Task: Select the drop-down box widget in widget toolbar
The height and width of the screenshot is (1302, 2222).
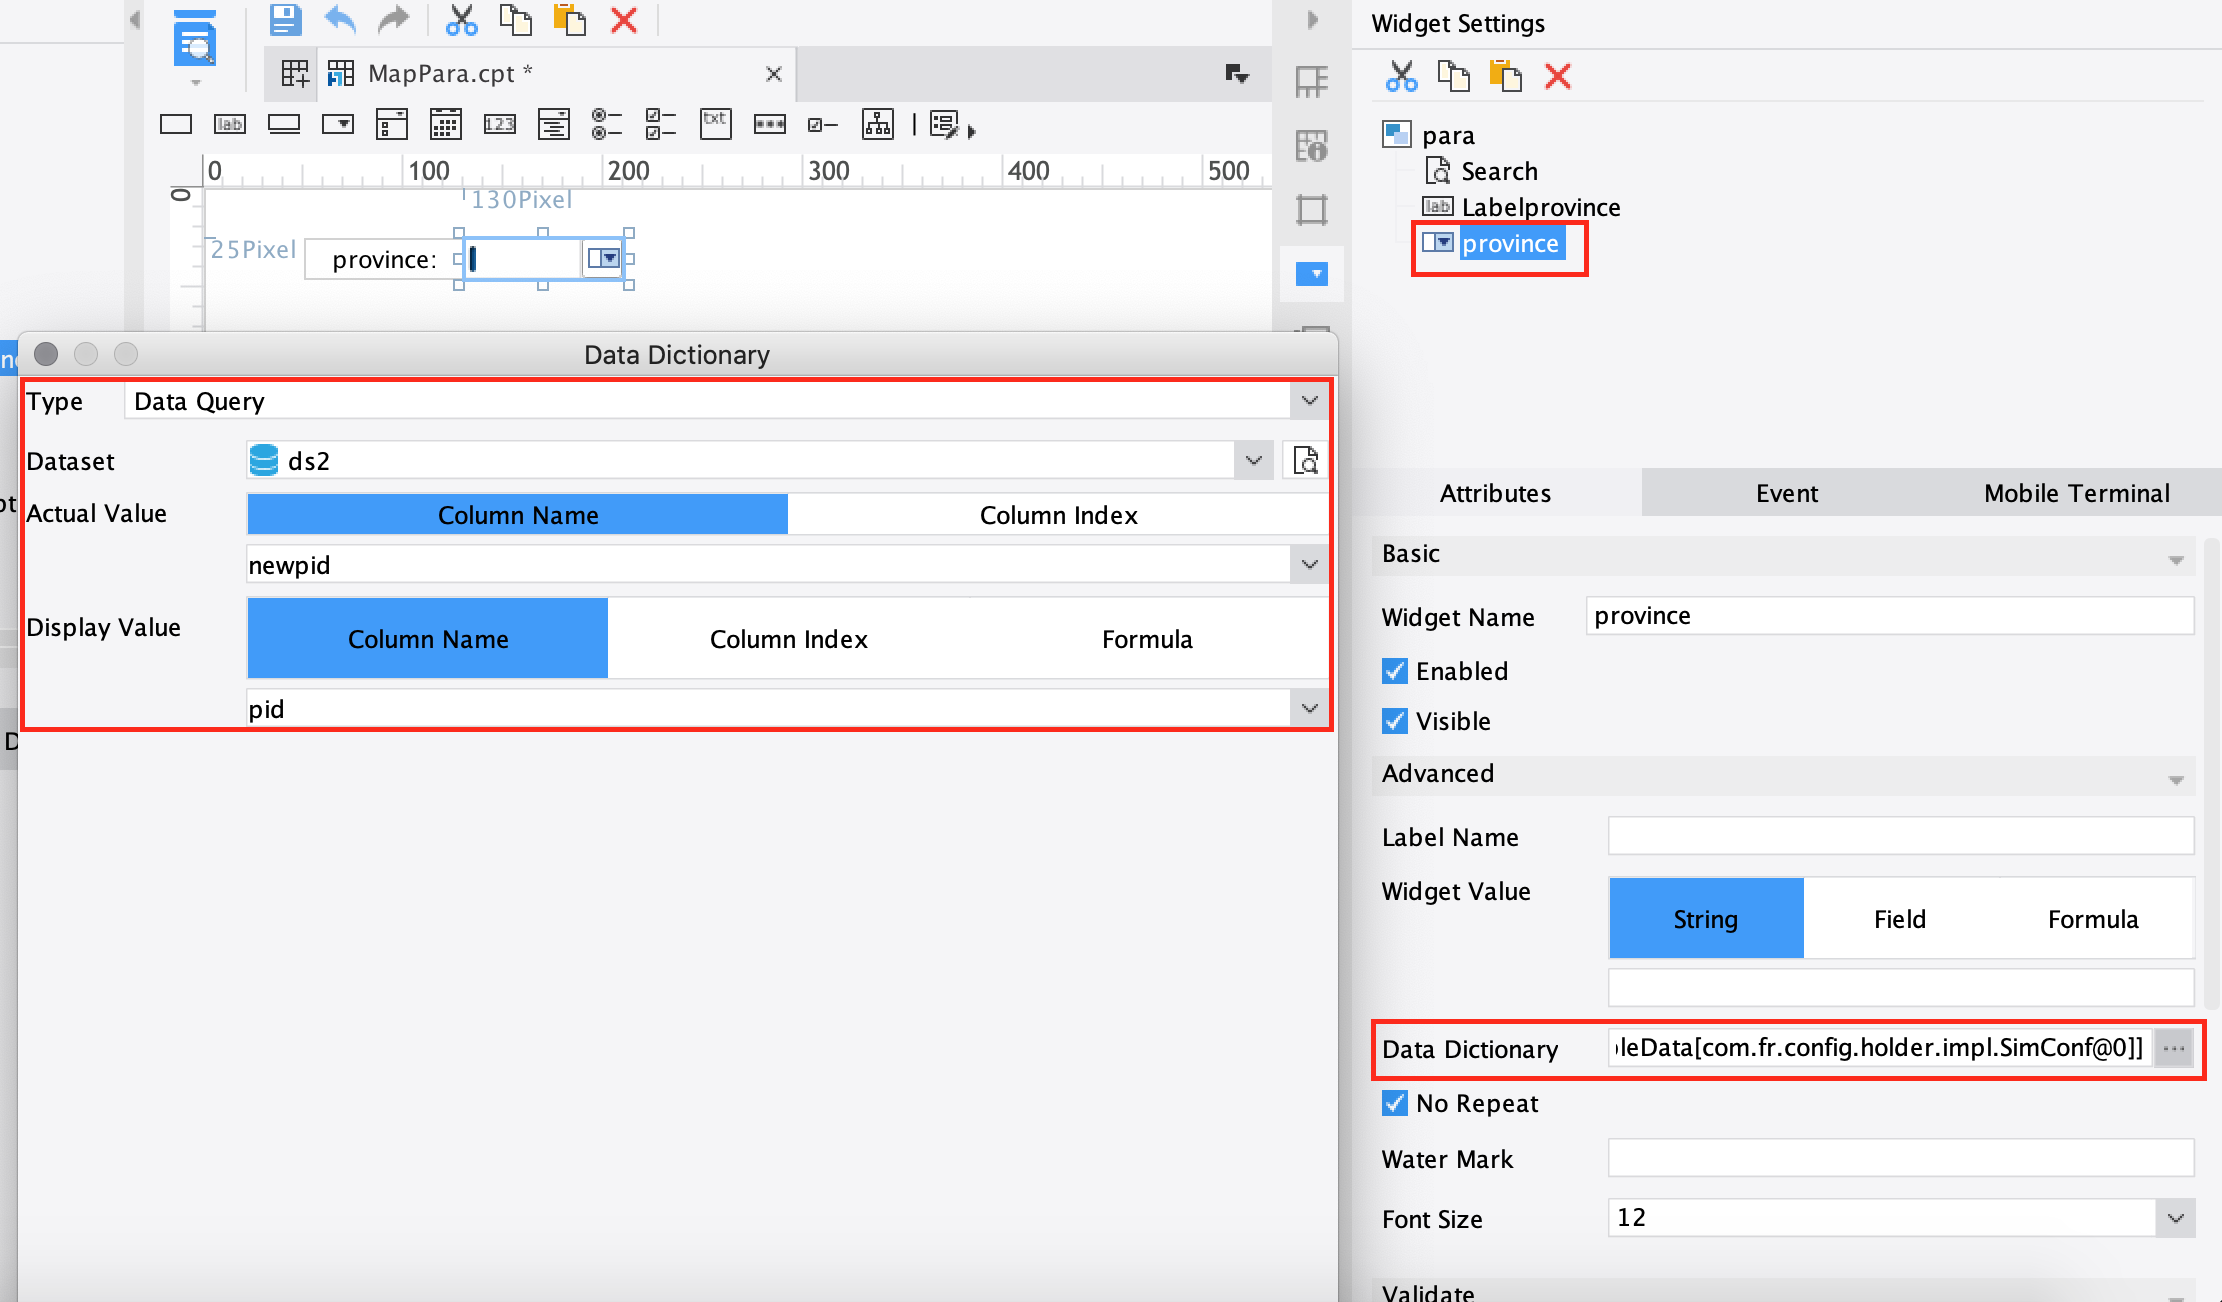Action: [x=338, y=124]
